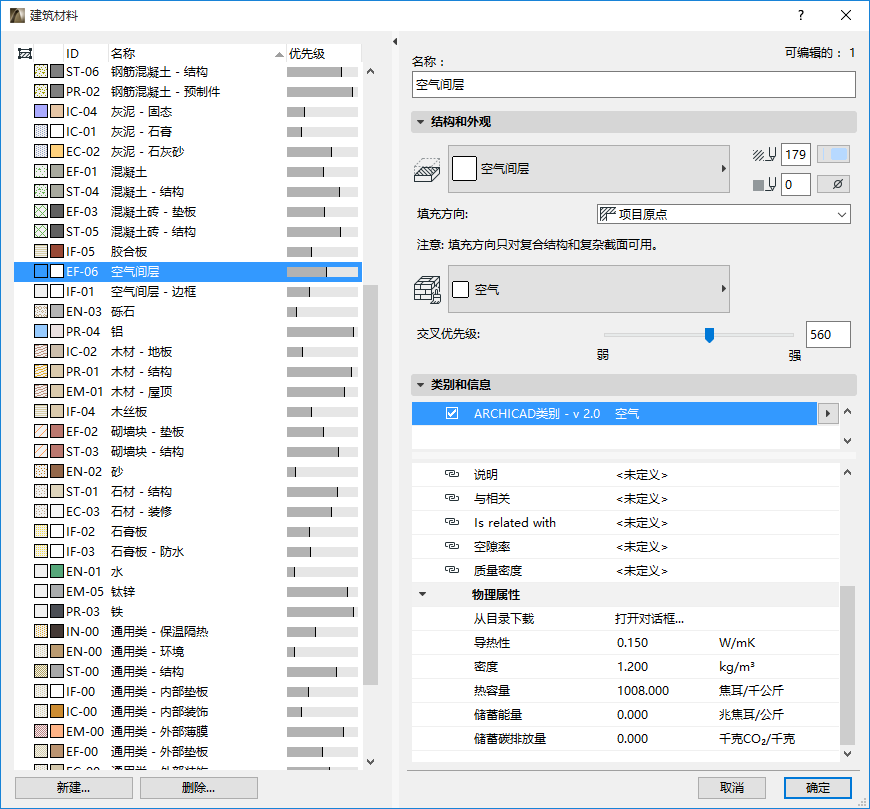Click the light blue pen color swatch

[x=833, y=154]
